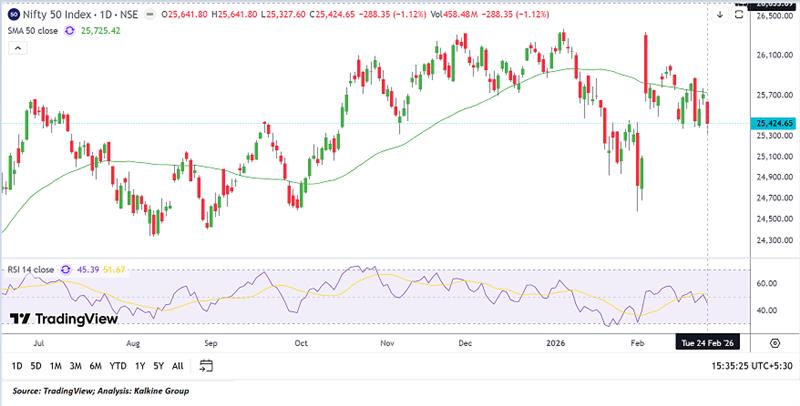This screenshot has height=406, width=800.
Task: Select the 1D time range
Action: [x=17, y=366]
